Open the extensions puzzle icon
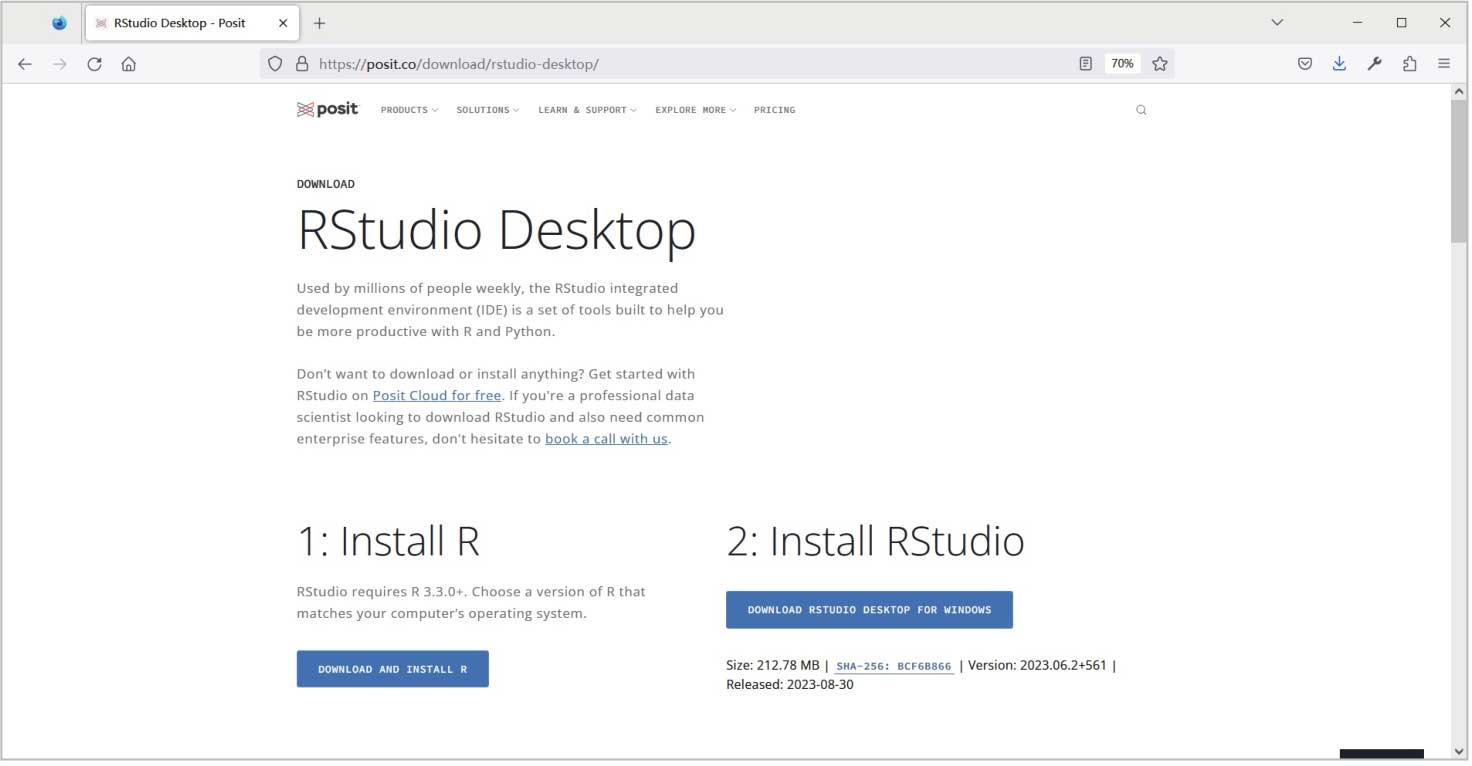This screenshot has width=1472, height=766. [x=1409, y=64]
